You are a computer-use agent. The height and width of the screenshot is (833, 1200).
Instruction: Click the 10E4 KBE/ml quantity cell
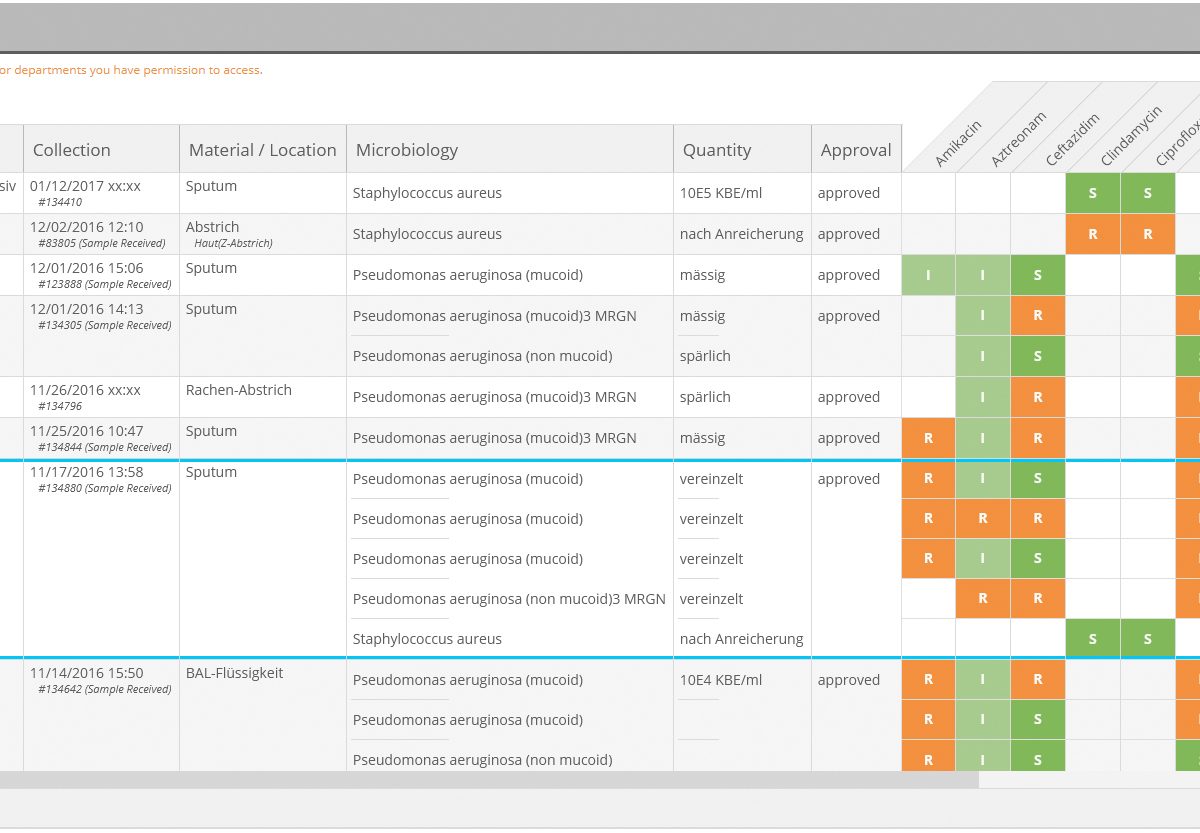(720, 680)
